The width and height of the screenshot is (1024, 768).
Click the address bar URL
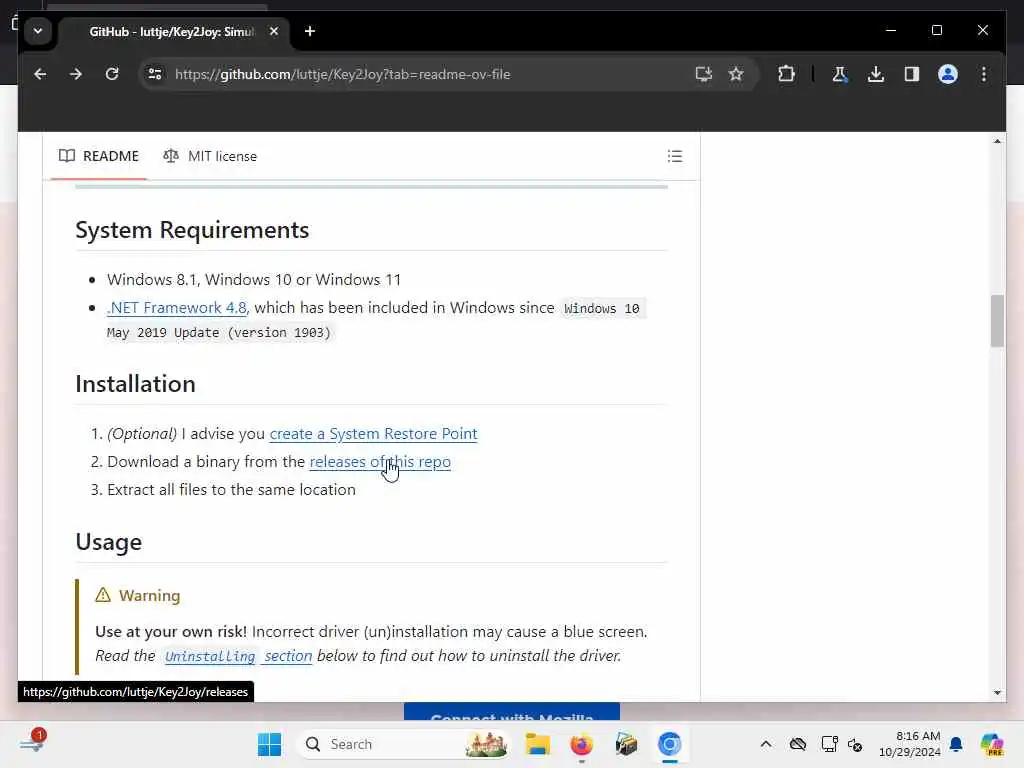tap(342, 74)
